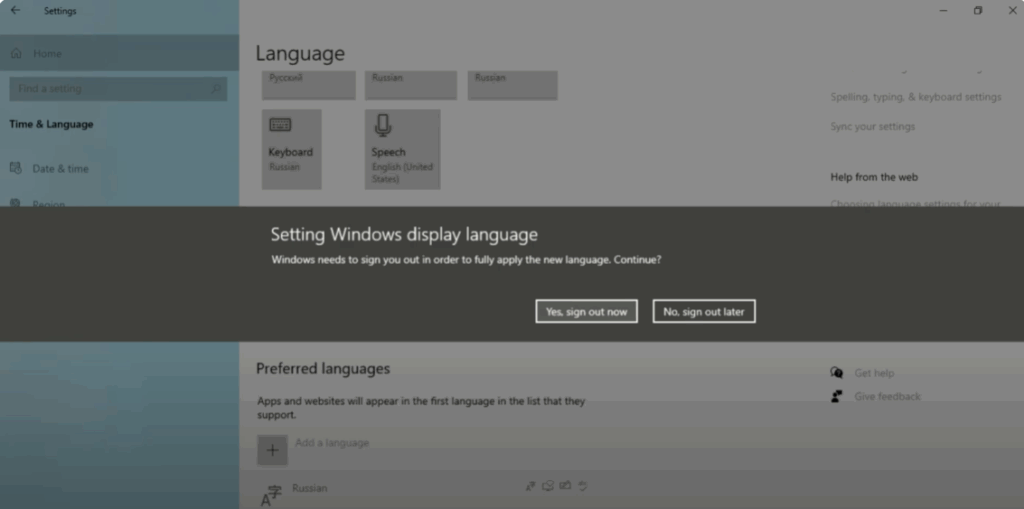
Task: Click the Add a language plus button
Action: point(272,450)
